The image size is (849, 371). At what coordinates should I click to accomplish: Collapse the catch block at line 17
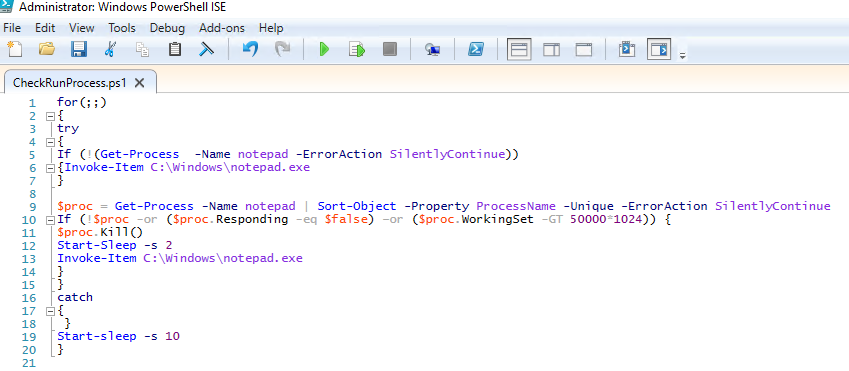(50, 311)
